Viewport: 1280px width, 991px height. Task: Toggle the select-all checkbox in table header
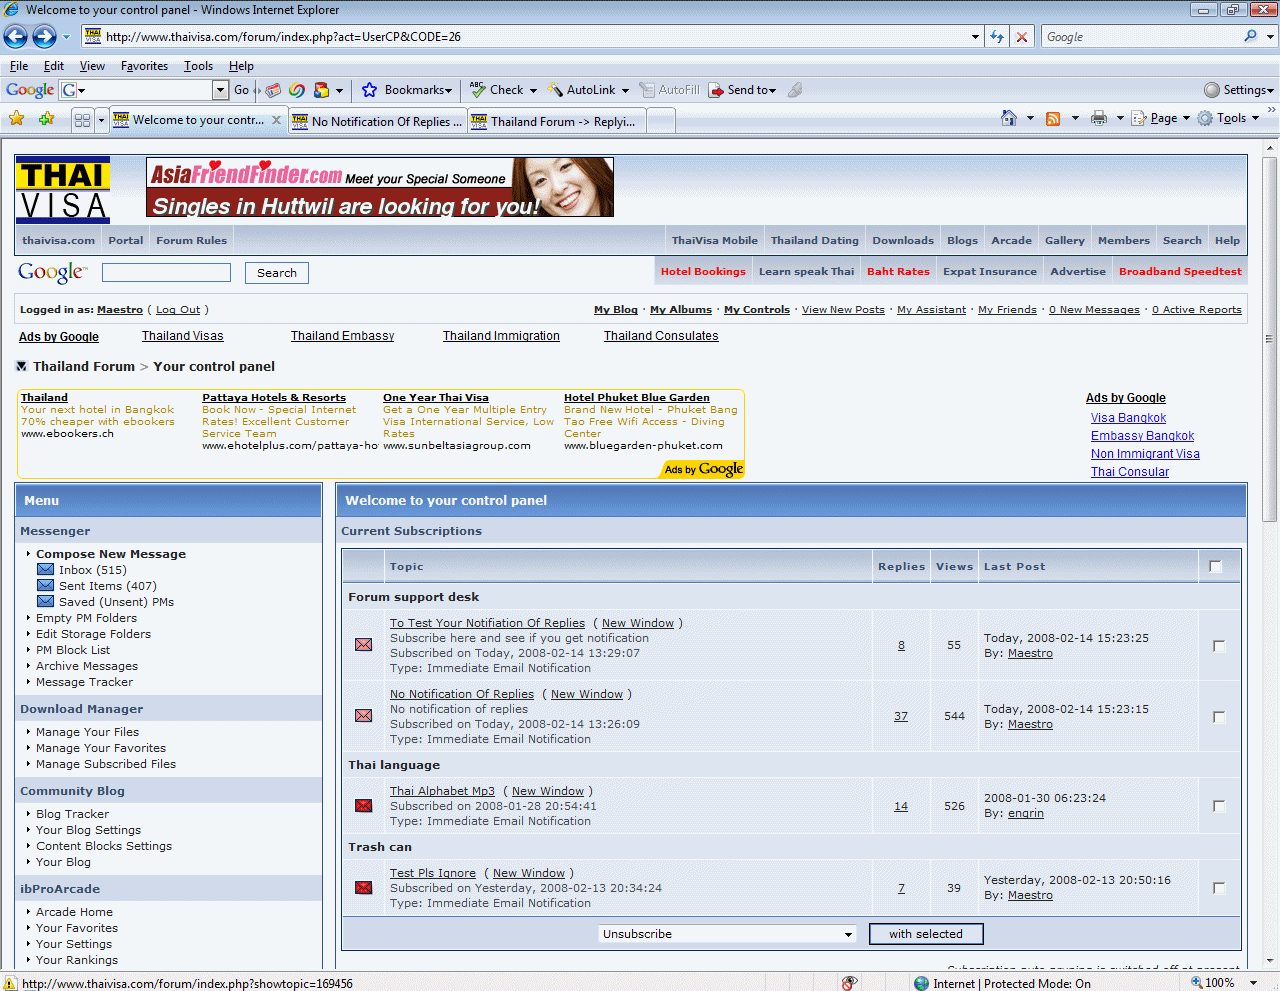click(1215, 567)
